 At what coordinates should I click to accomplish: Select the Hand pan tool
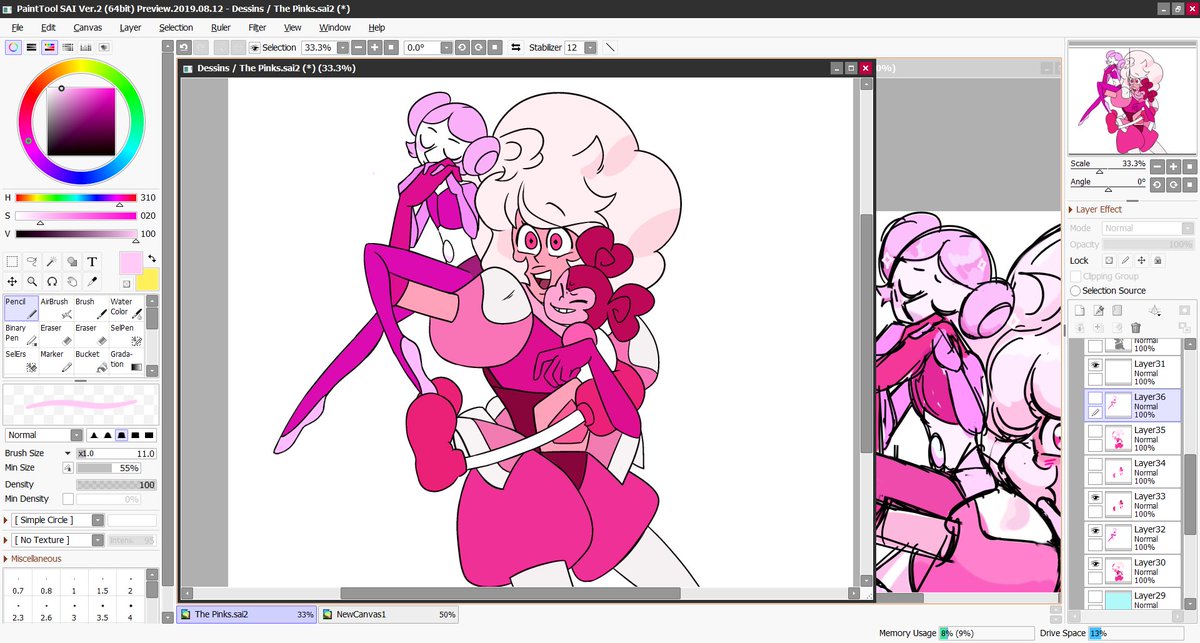pos(72,281)
